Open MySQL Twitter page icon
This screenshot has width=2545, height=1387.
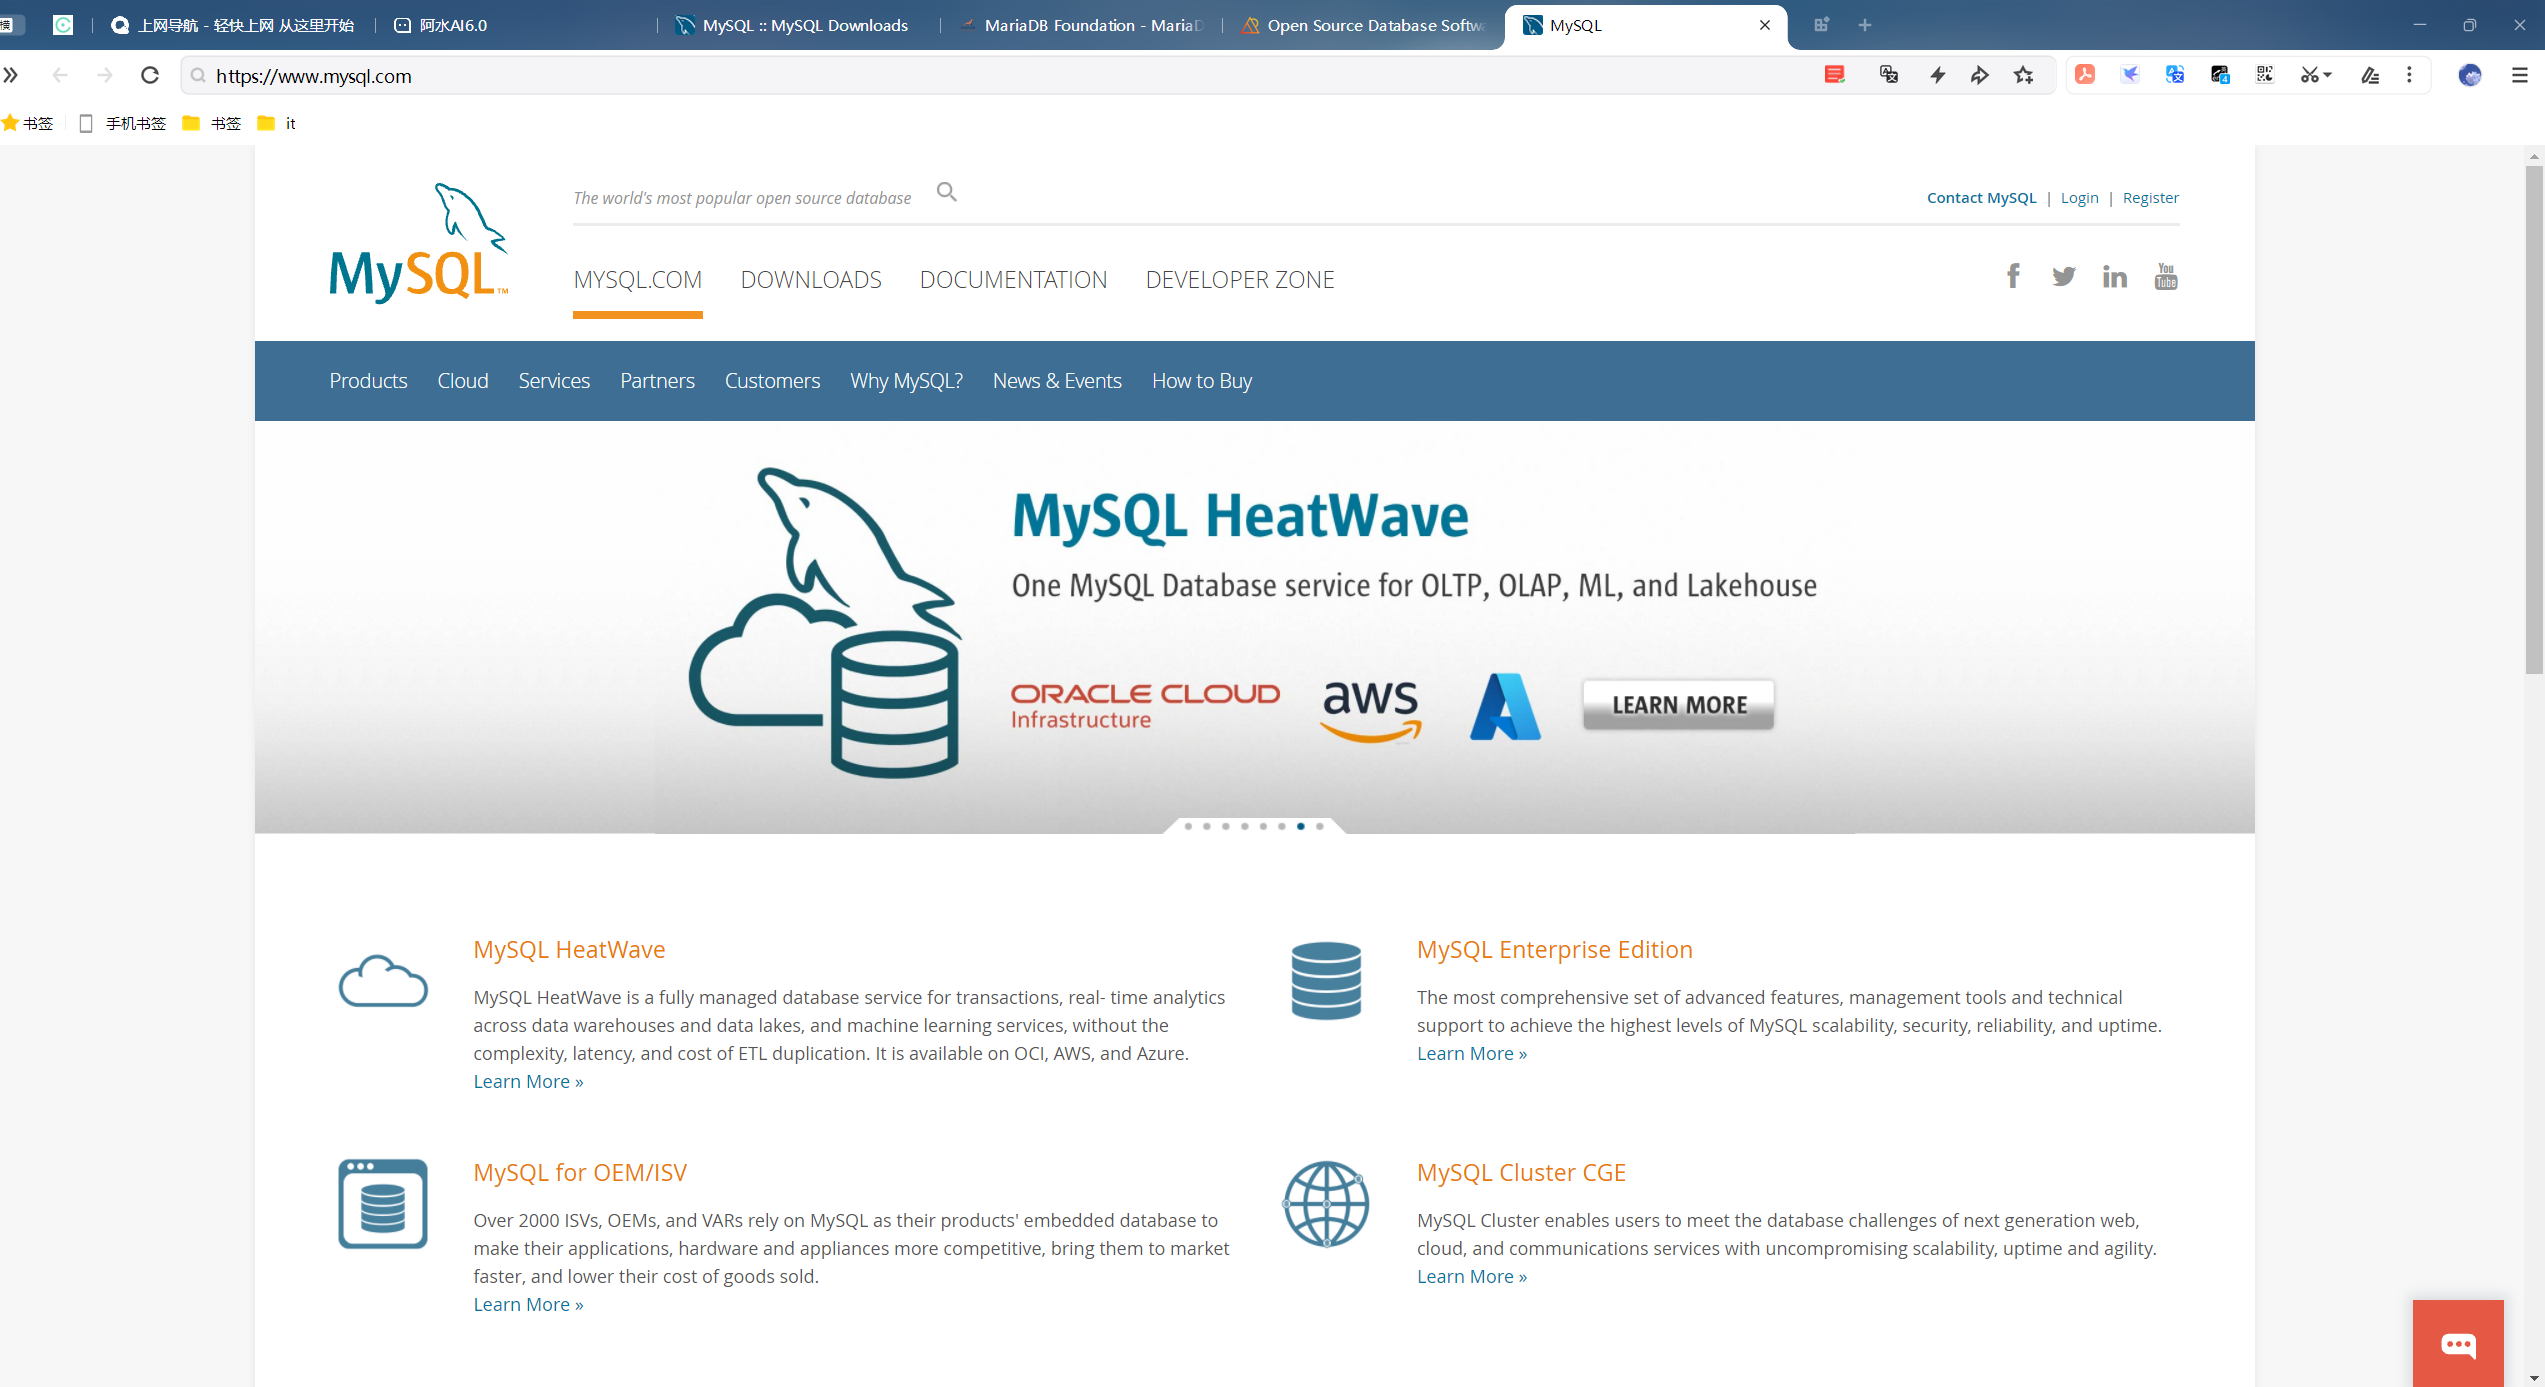2064,277
